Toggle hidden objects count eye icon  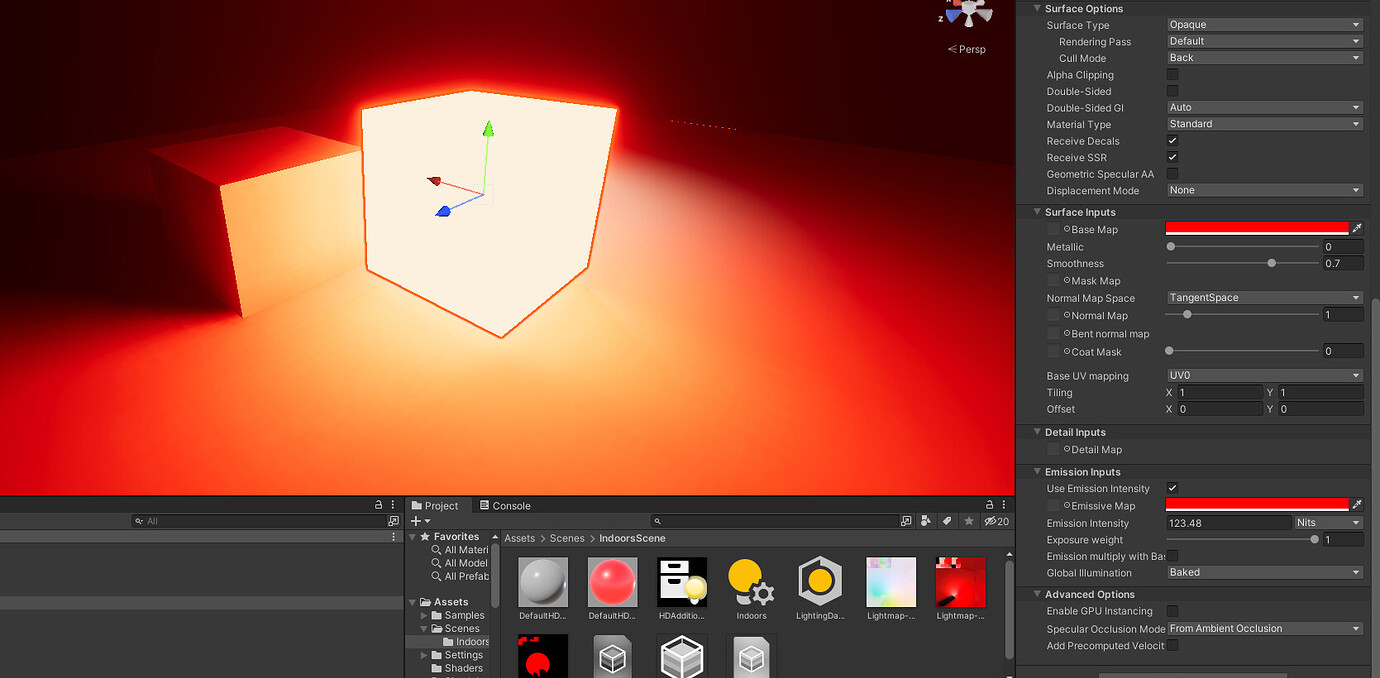[990, 521]
